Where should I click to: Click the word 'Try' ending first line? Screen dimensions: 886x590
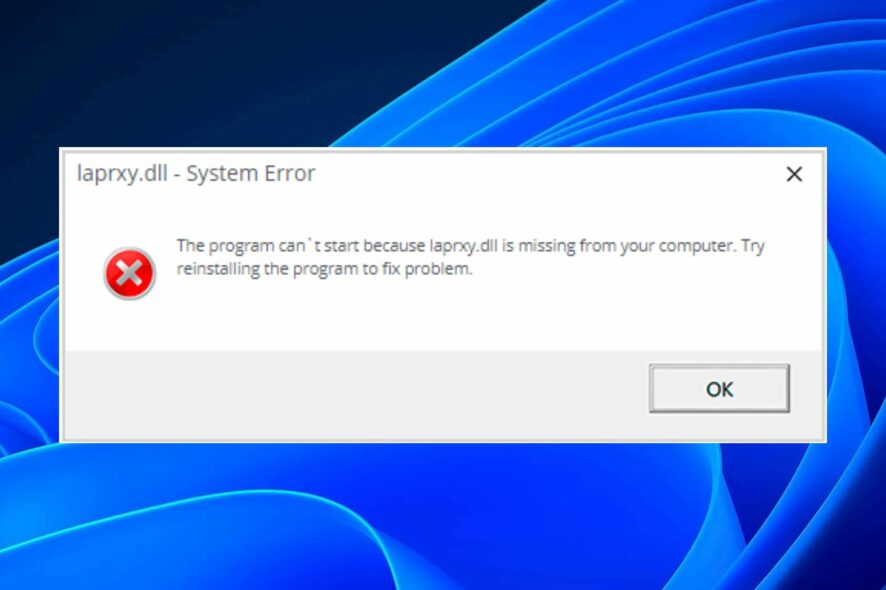753,246
